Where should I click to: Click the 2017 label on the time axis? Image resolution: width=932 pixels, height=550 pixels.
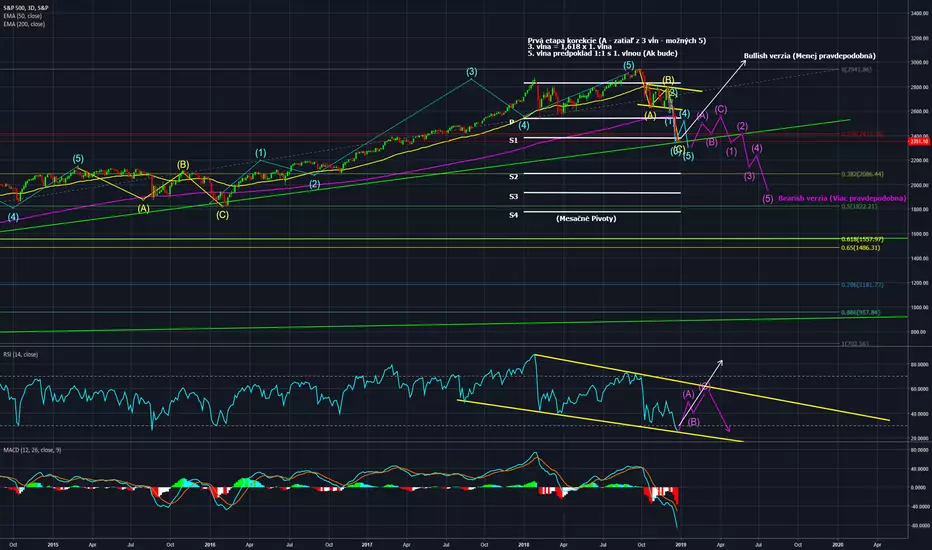pyautogui.click(x=367, y=544)
